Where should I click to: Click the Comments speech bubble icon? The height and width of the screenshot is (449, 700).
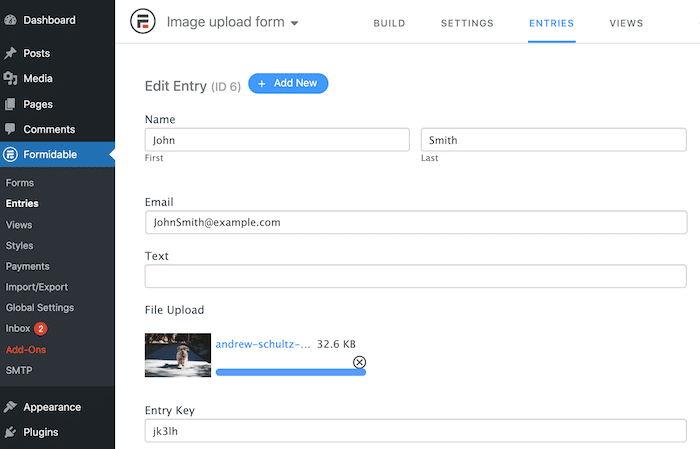click(x=10, y=129)
